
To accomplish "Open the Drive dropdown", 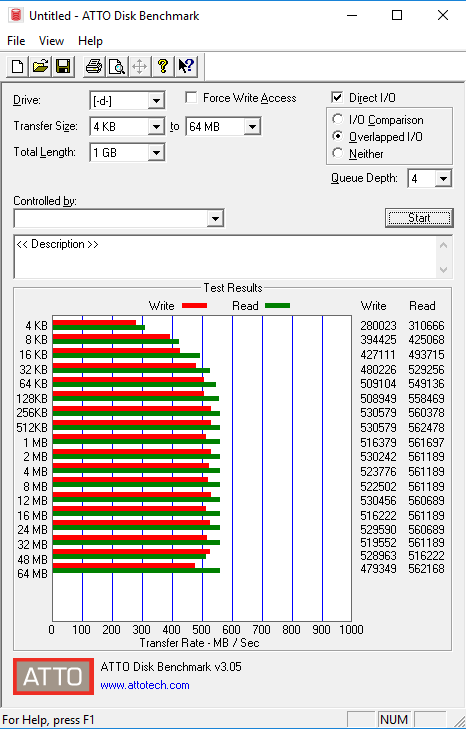I will coord(156,101).
